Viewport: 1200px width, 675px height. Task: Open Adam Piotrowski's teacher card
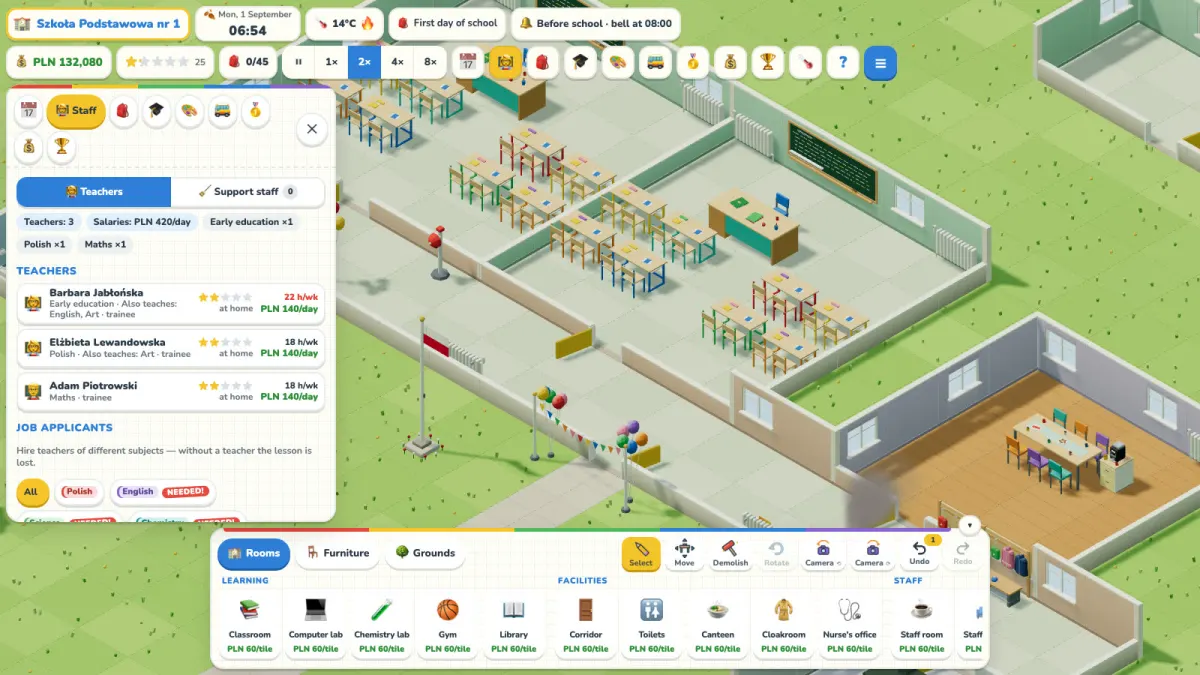pyautogui.click(x=171, y=391)
